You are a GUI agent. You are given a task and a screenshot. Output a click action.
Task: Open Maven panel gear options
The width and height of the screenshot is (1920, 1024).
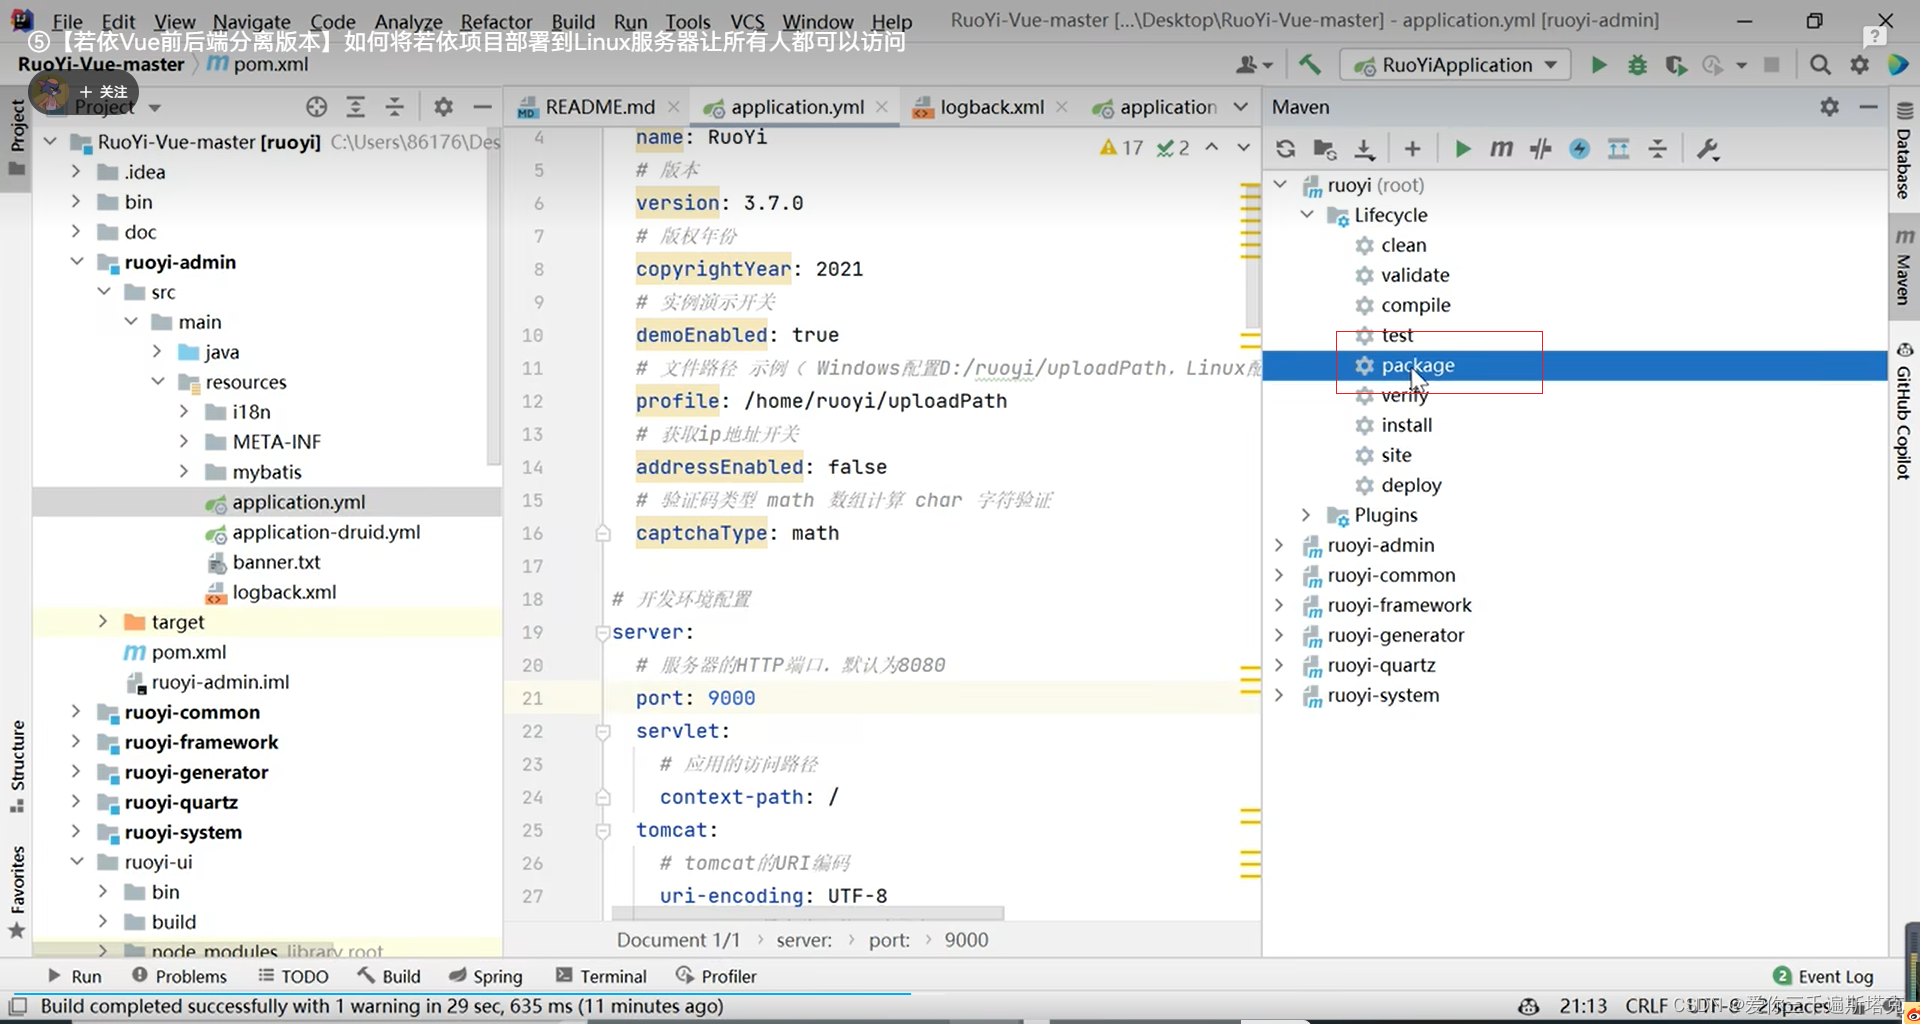click(1829, 106)
